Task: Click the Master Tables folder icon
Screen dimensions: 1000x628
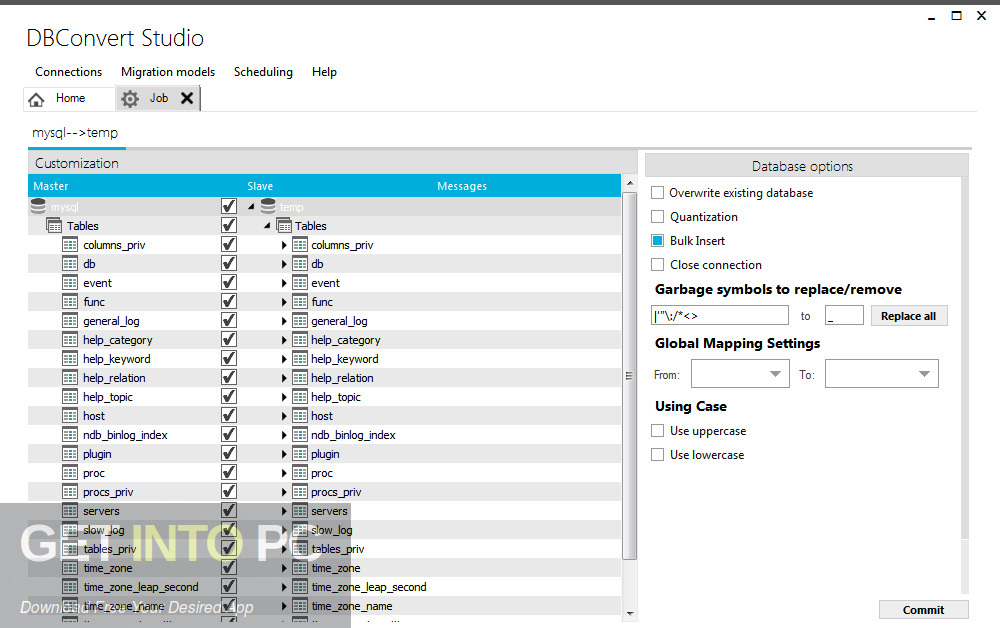Action: click(54, 226)
